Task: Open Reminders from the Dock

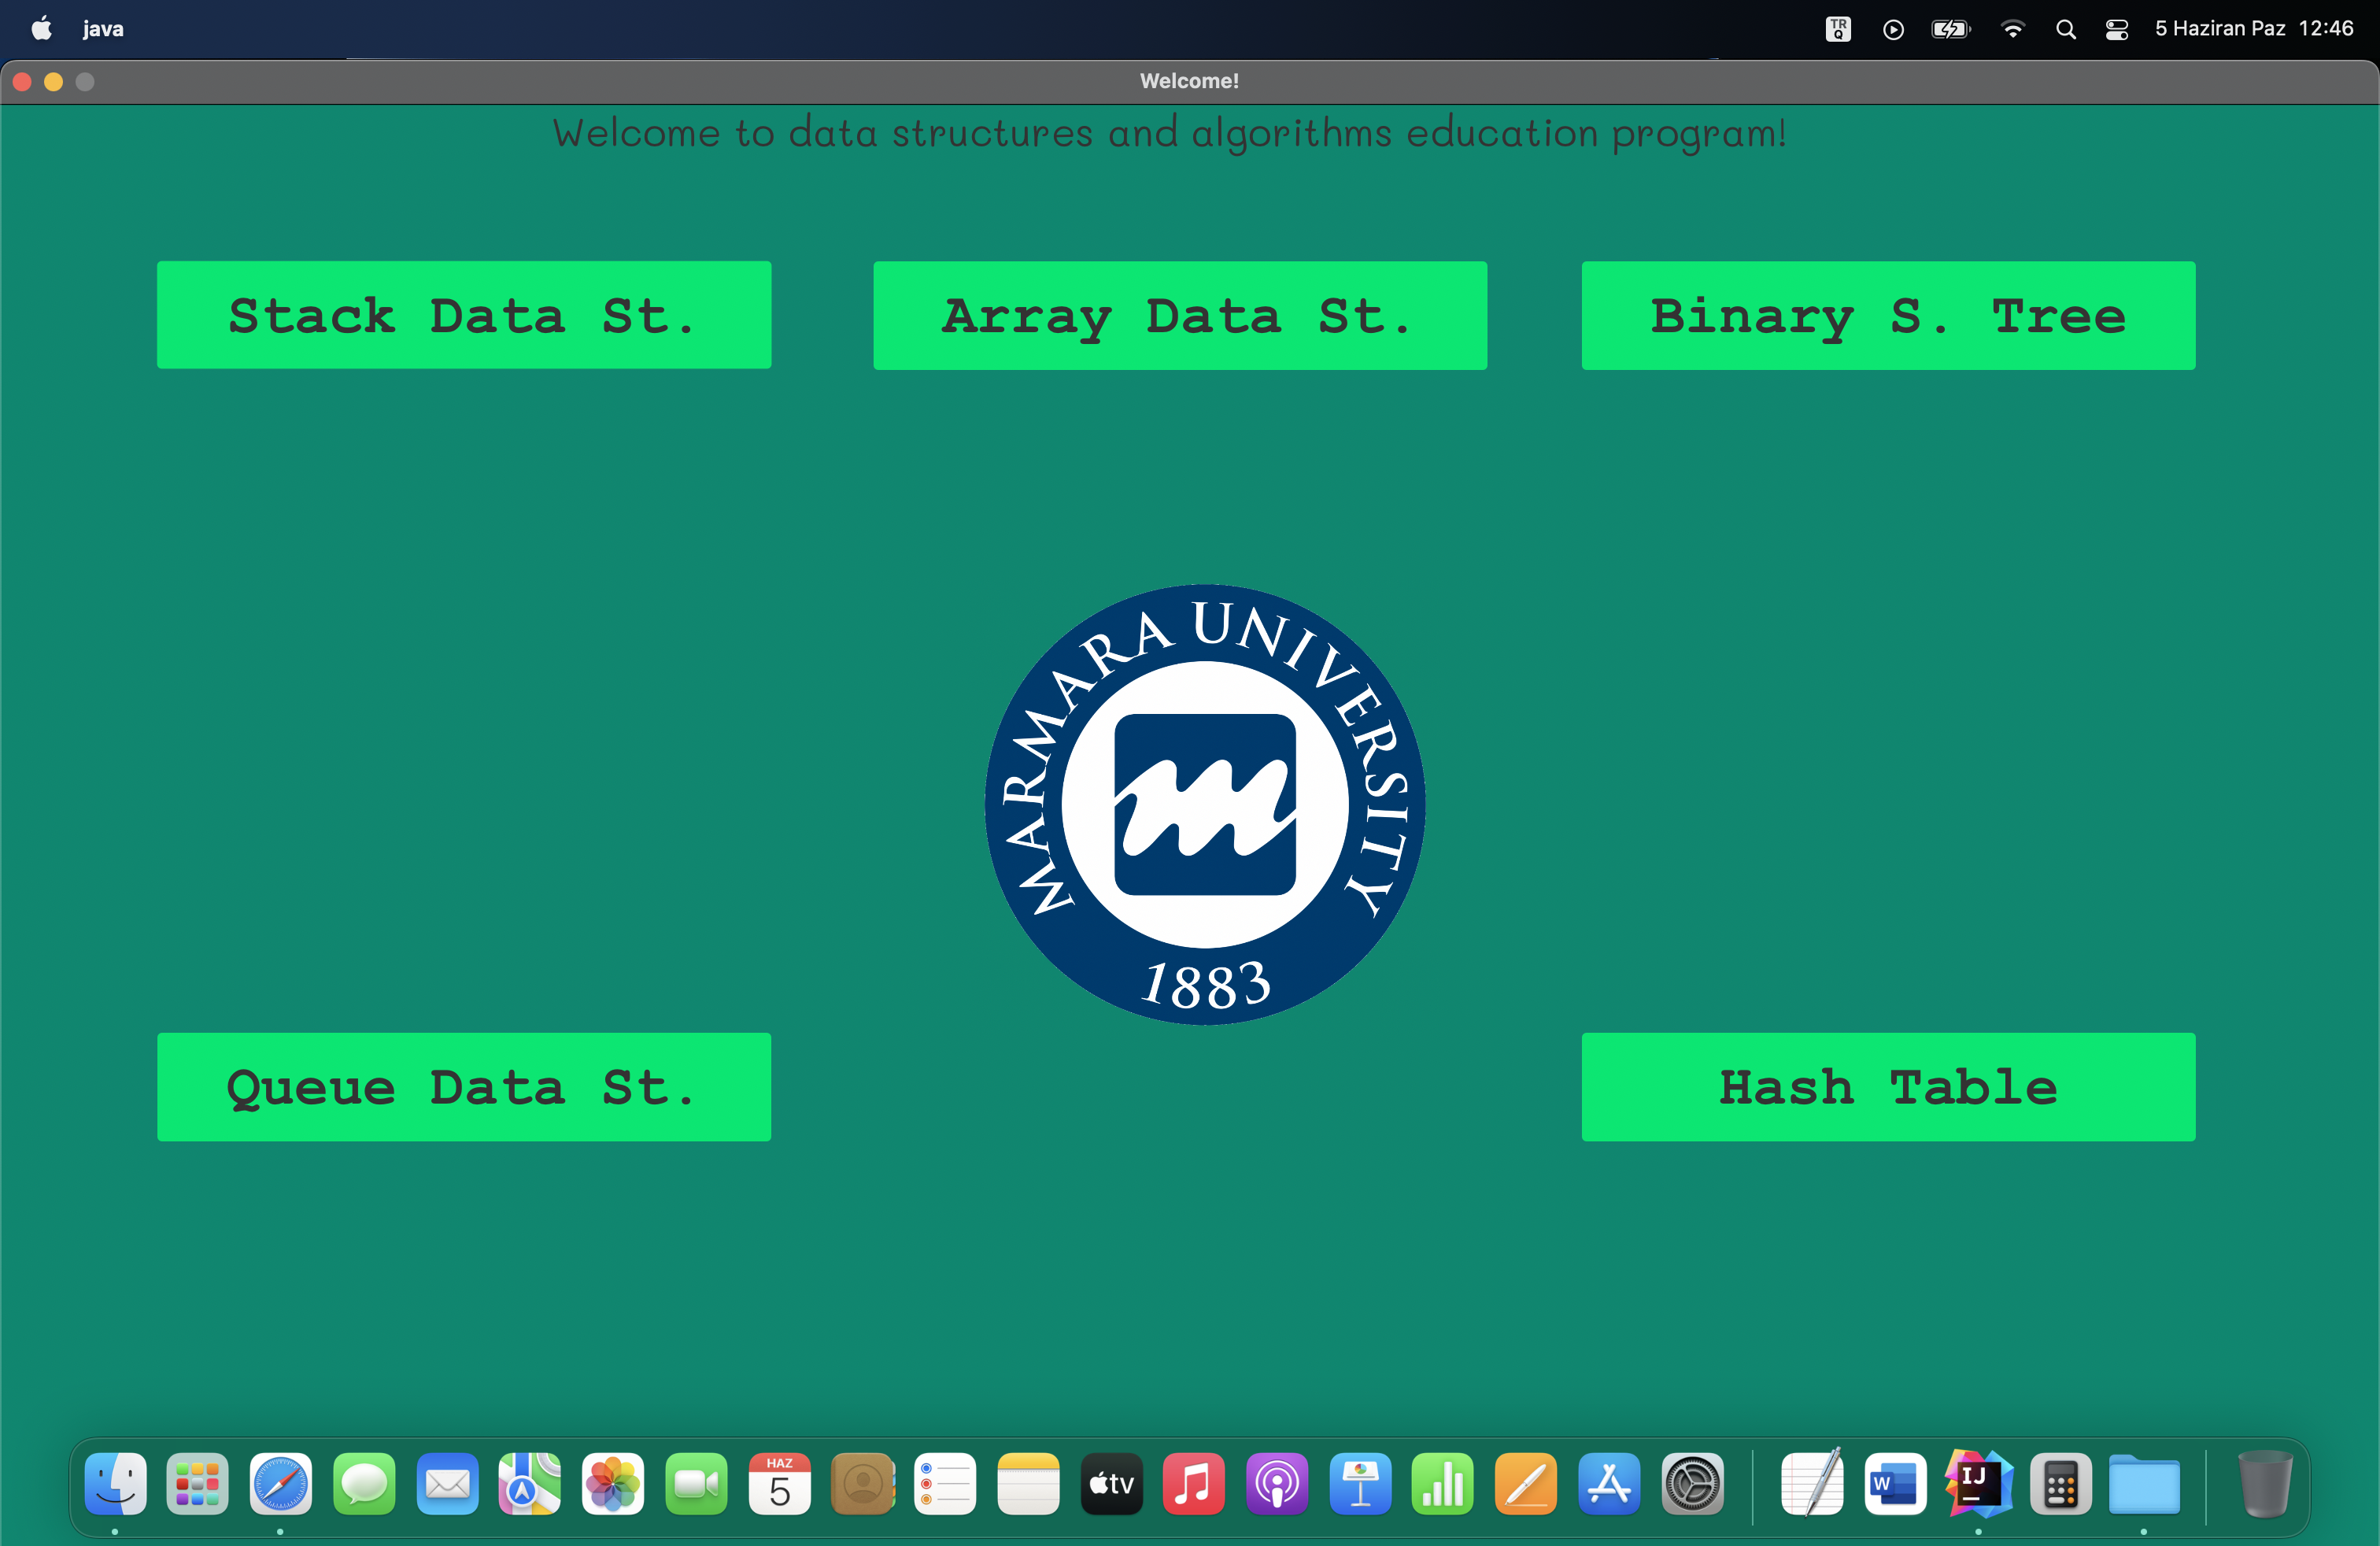Action: pyautogui.click(x=945, y=1483)
